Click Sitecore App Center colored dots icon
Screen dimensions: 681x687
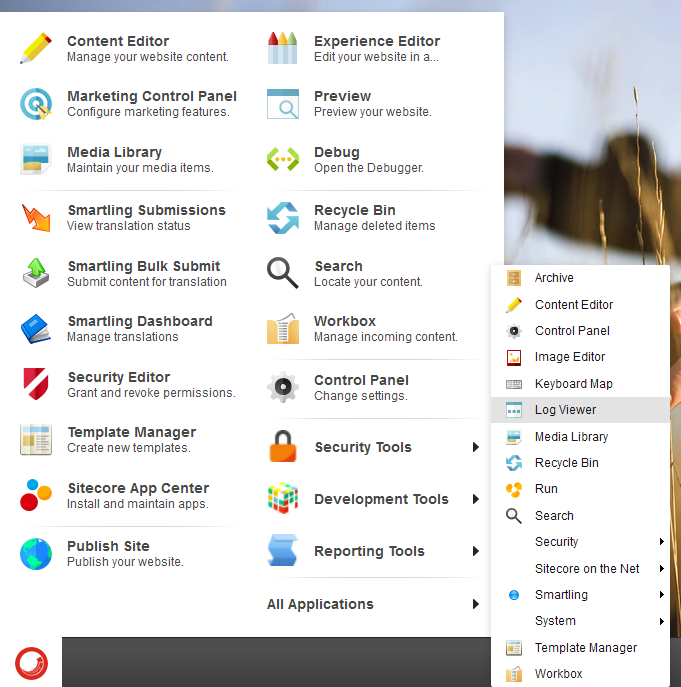click(x=36, y=495)
